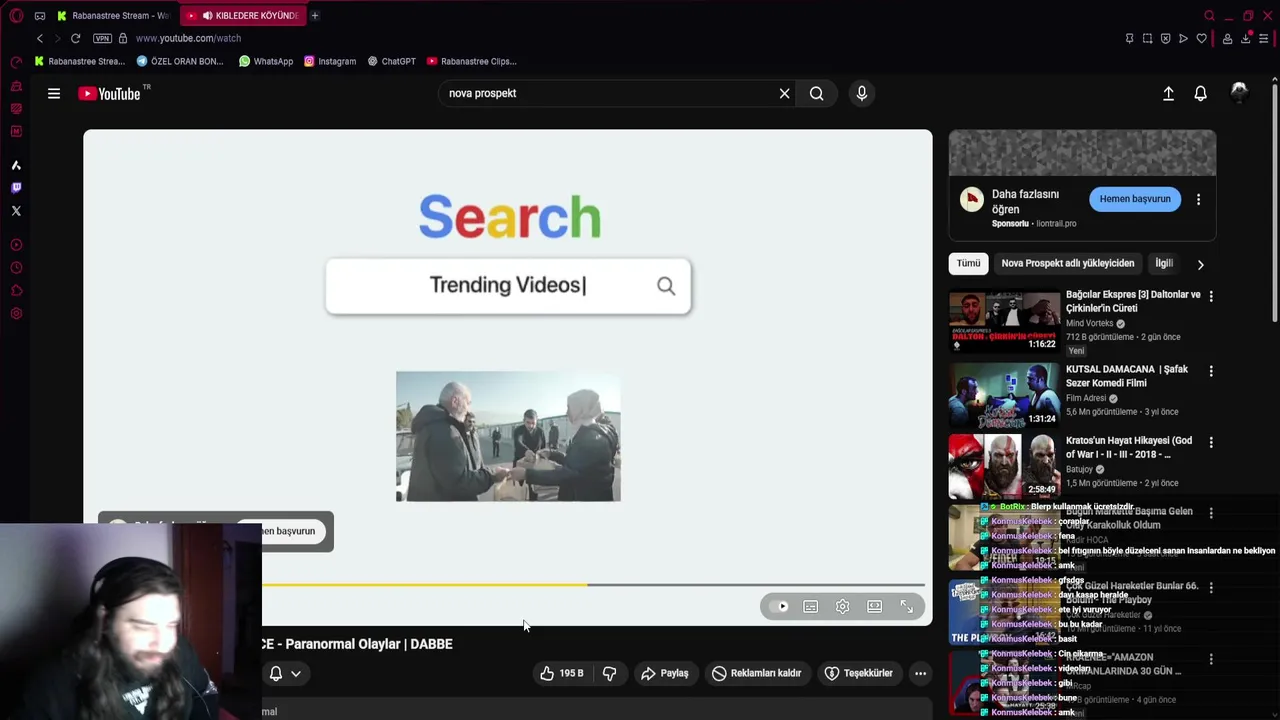Open History clock icon in sidebar

tap(16, 268)
